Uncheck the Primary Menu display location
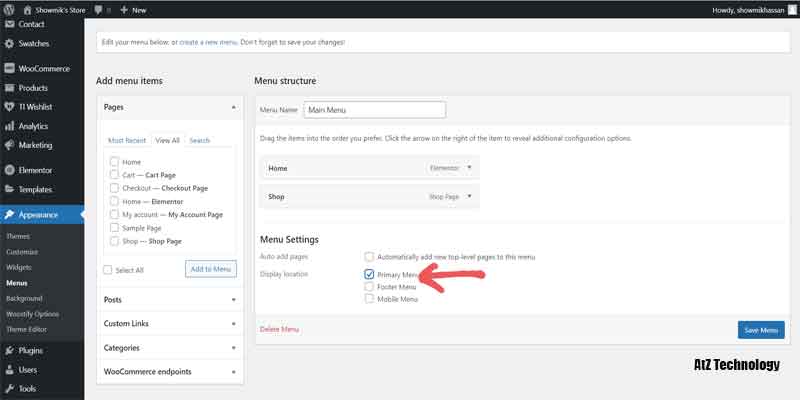Screen dimensions: 800x400 [370, 273]
